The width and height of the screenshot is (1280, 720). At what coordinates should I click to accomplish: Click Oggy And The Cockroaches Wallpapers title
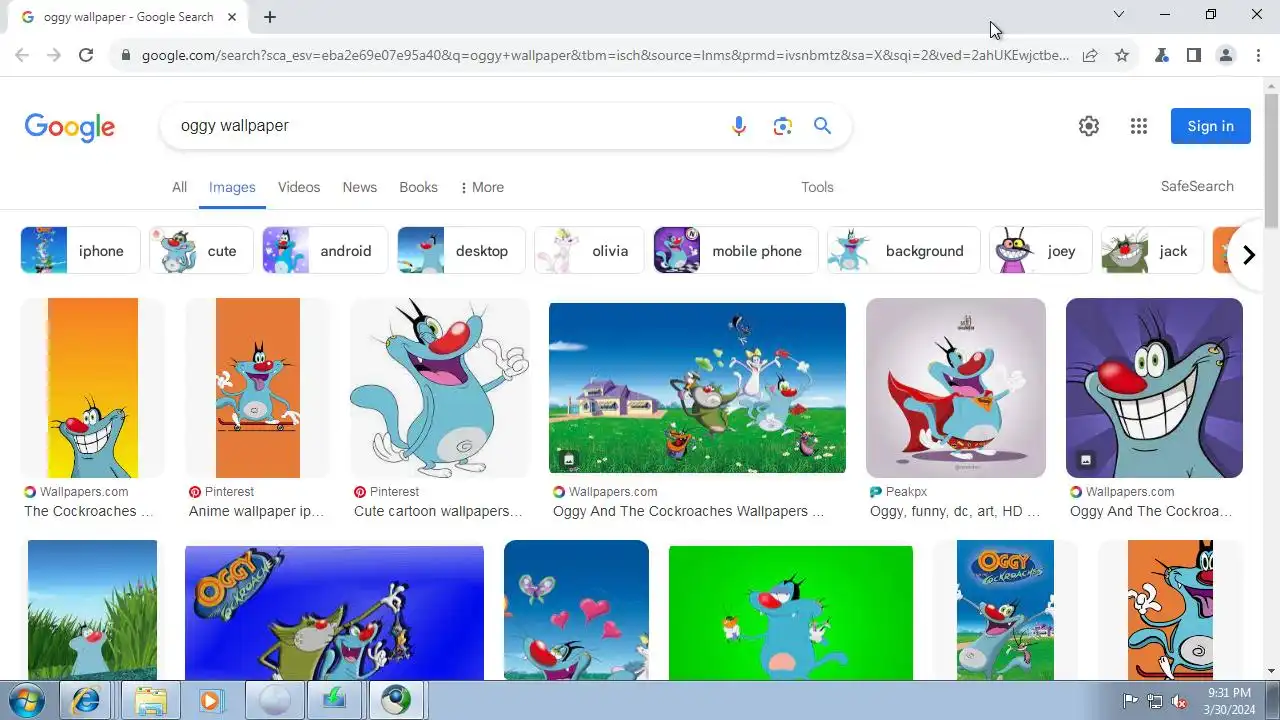tap(688, 511)
